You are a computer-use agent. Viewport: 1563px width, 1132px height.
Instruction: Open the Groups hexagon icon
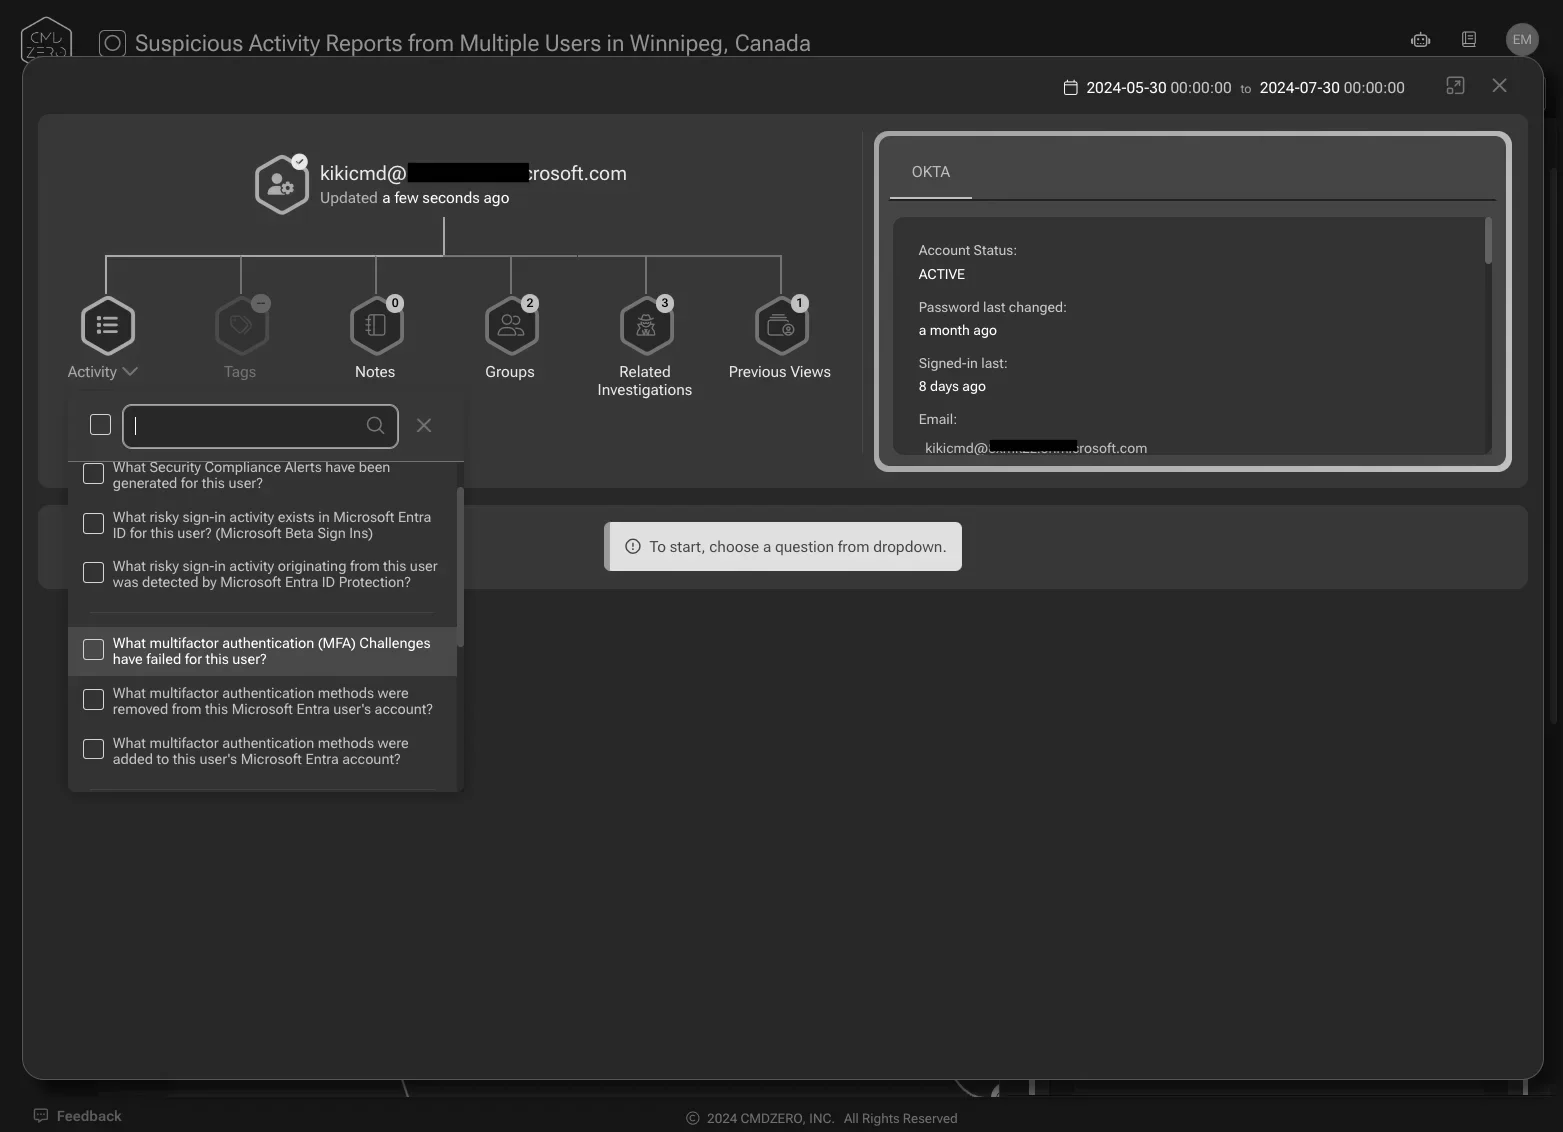tap(511, 325)
